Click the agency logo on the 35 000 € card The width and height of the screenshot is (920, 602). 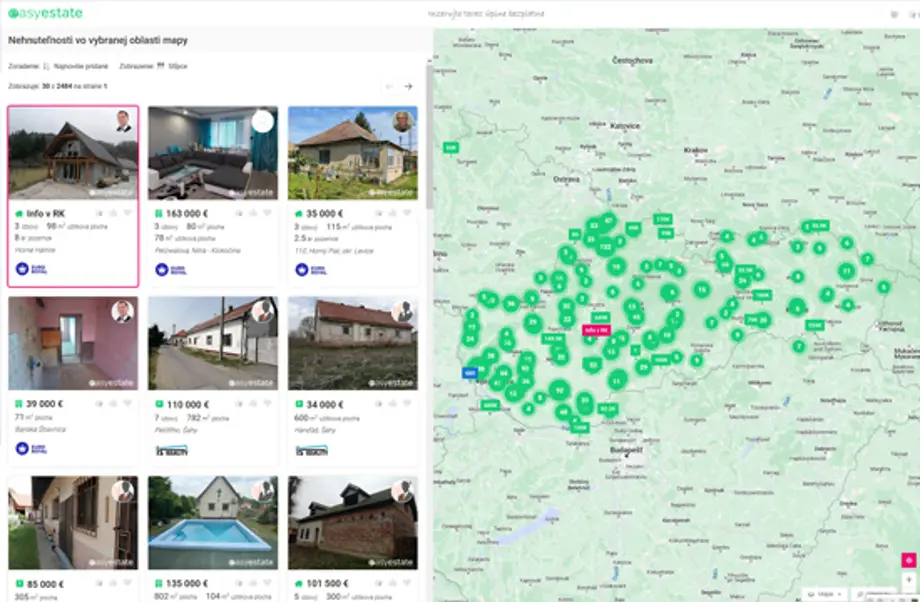click(311, 270)
